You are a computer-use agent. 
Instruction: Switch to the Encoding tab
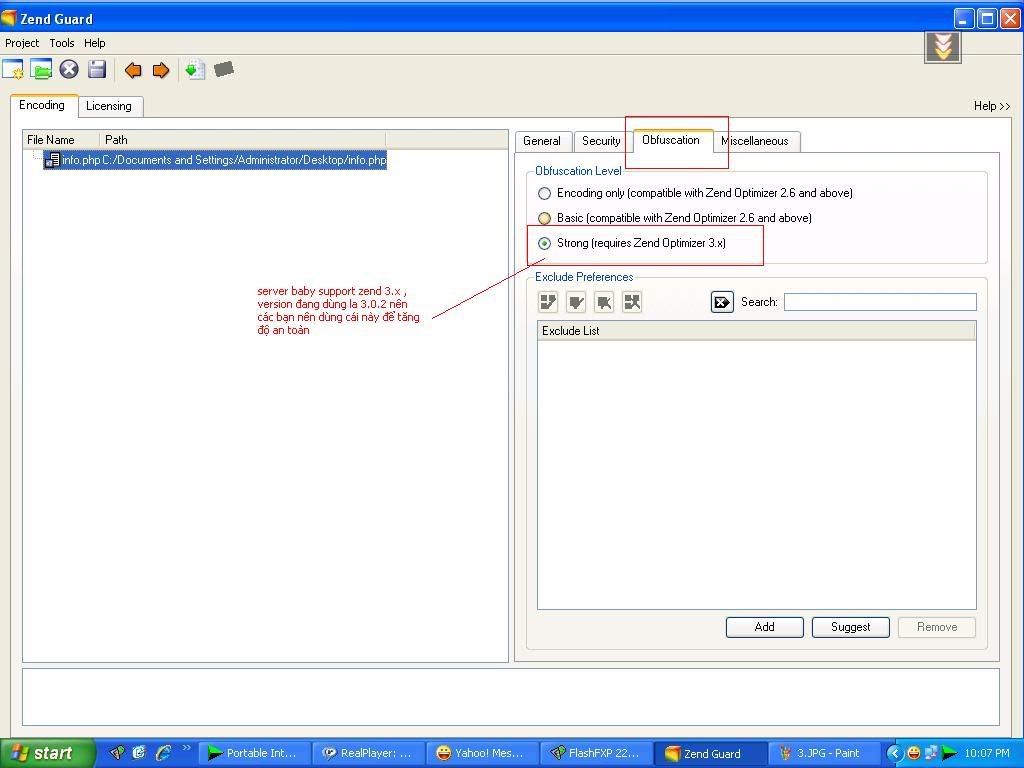coord(42,105)
